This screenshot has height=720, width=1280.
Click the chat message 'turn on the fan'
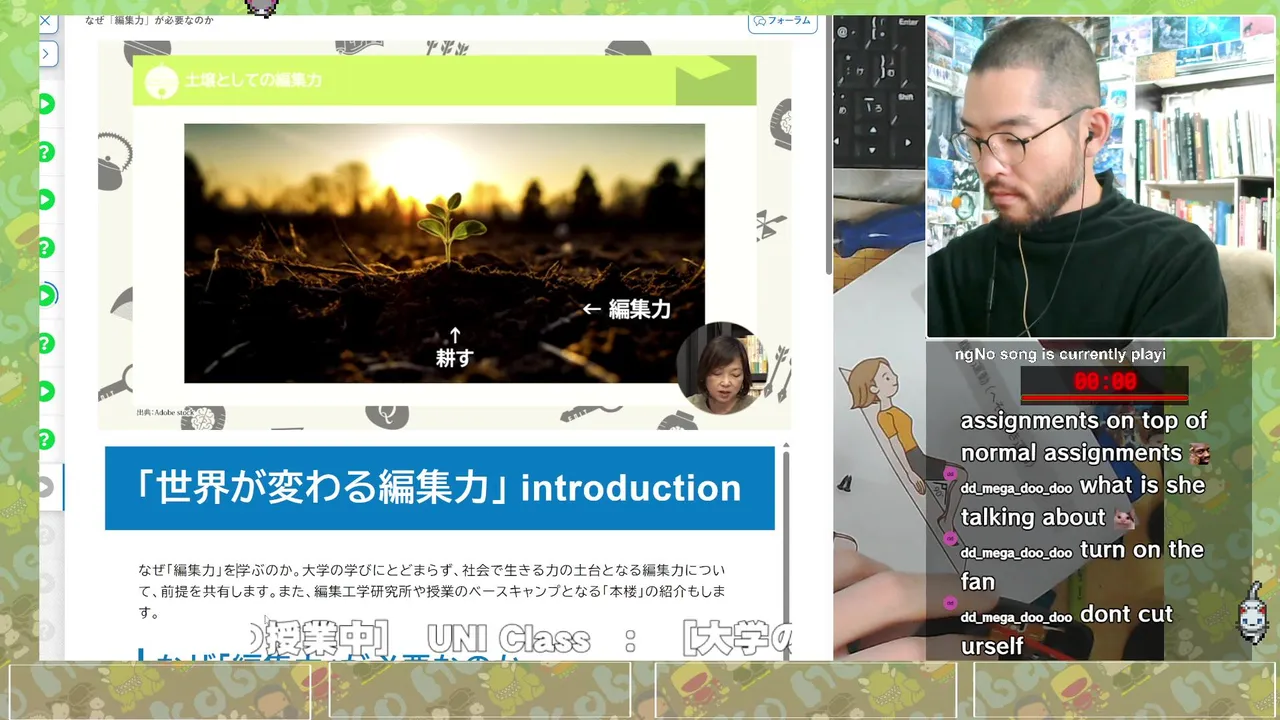click(x=1082, y=565)
